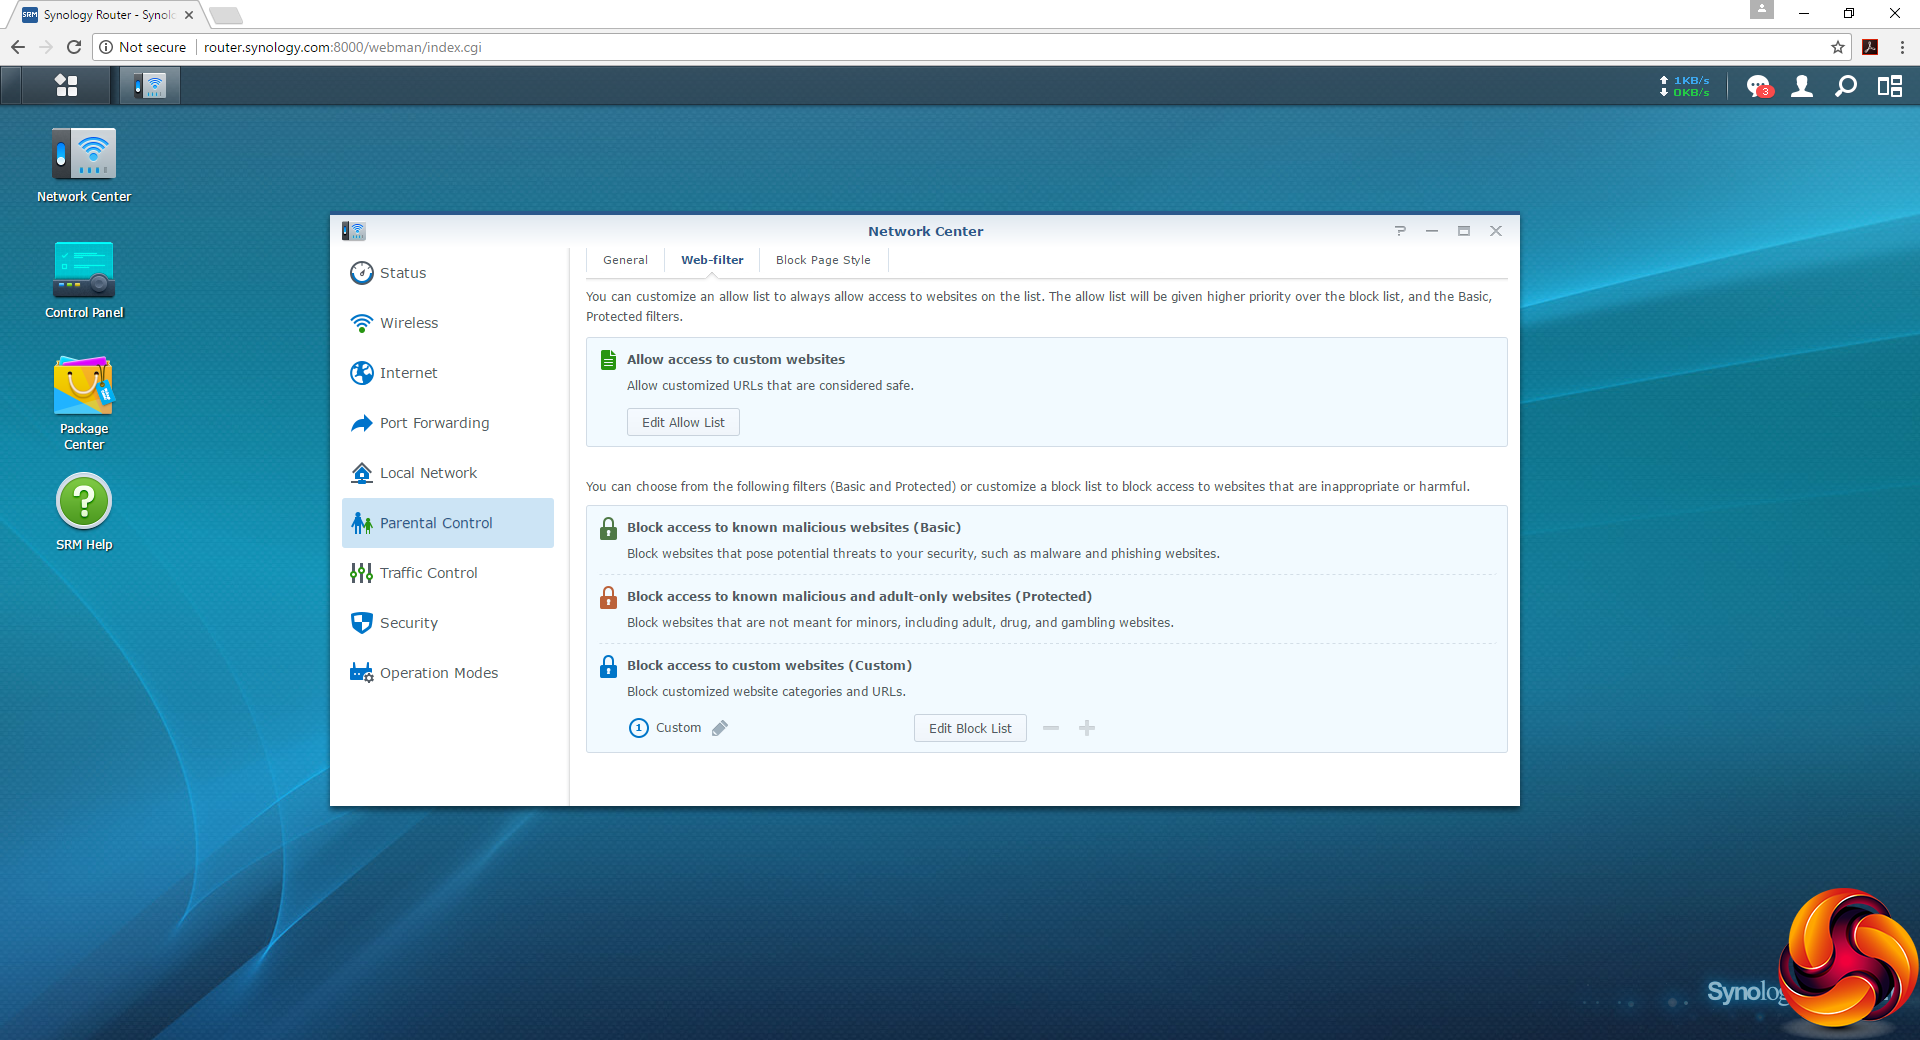This screenshot has width=1920, height=1040.
Task: Switch to the Block Page Style tab
Action: [x=823, y=260]
